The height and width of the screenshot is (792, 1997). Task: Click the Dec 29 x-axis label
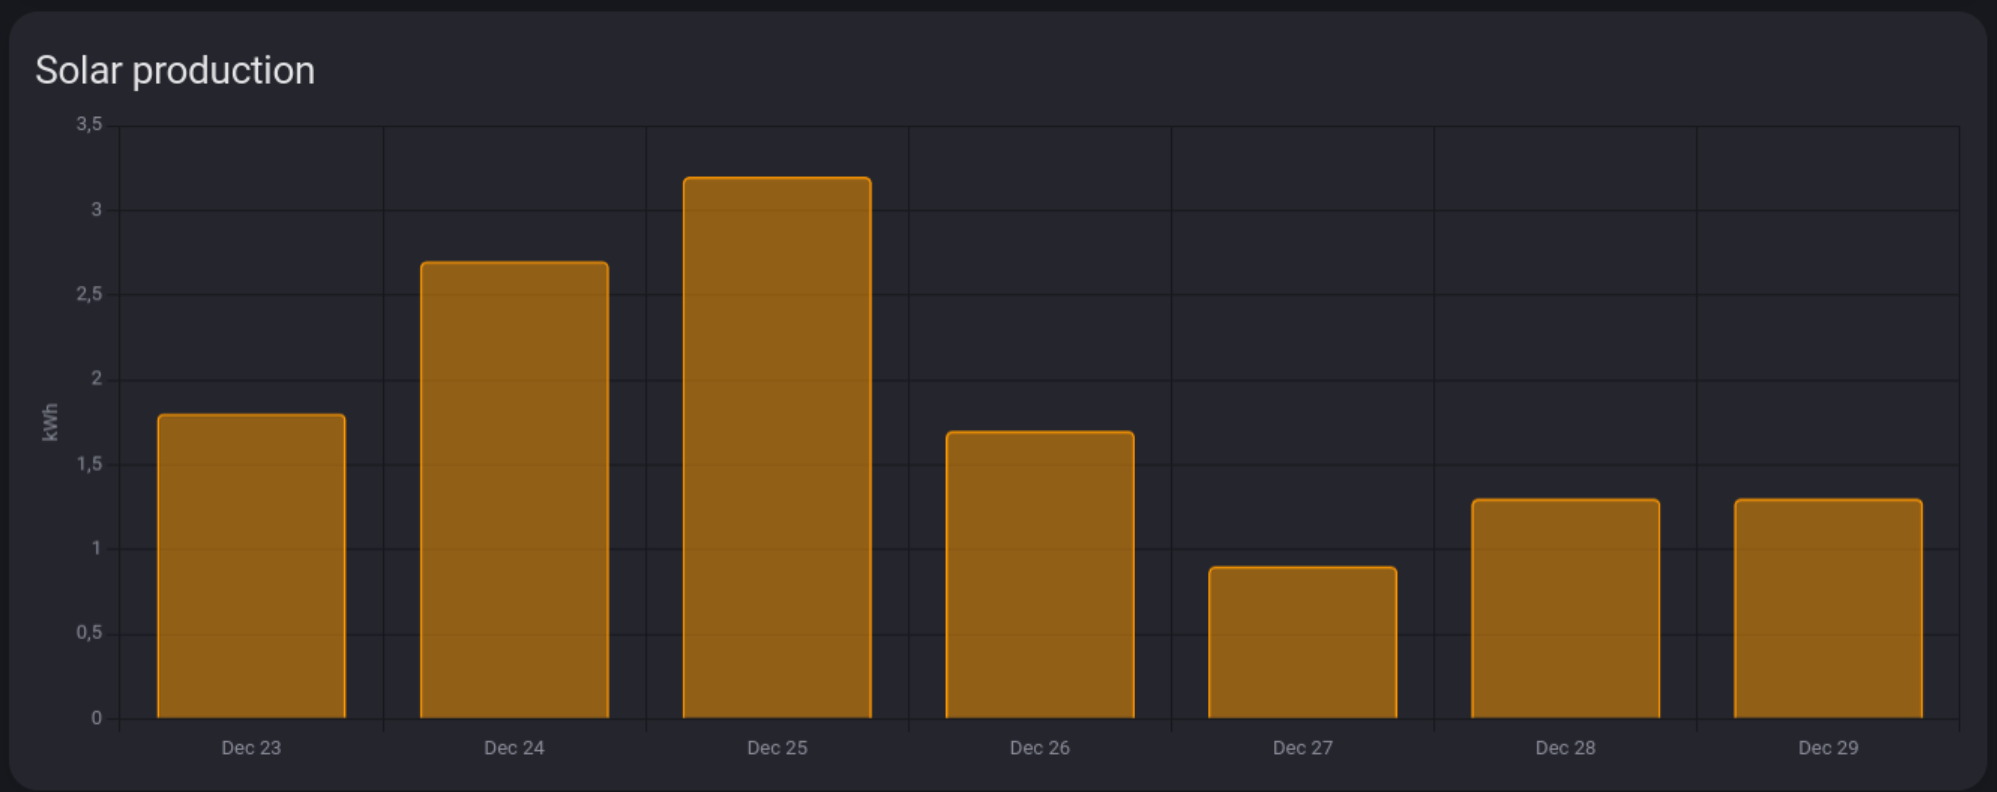tap(1828, 748)
